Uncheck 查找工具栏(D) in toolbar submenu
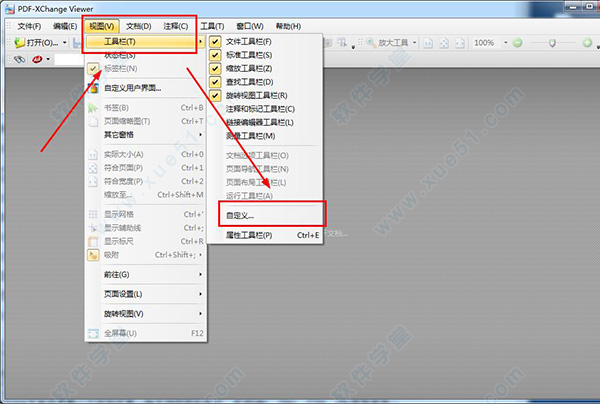Image resolution: width=600 pixels, height=404 pixels. [215, 82]
